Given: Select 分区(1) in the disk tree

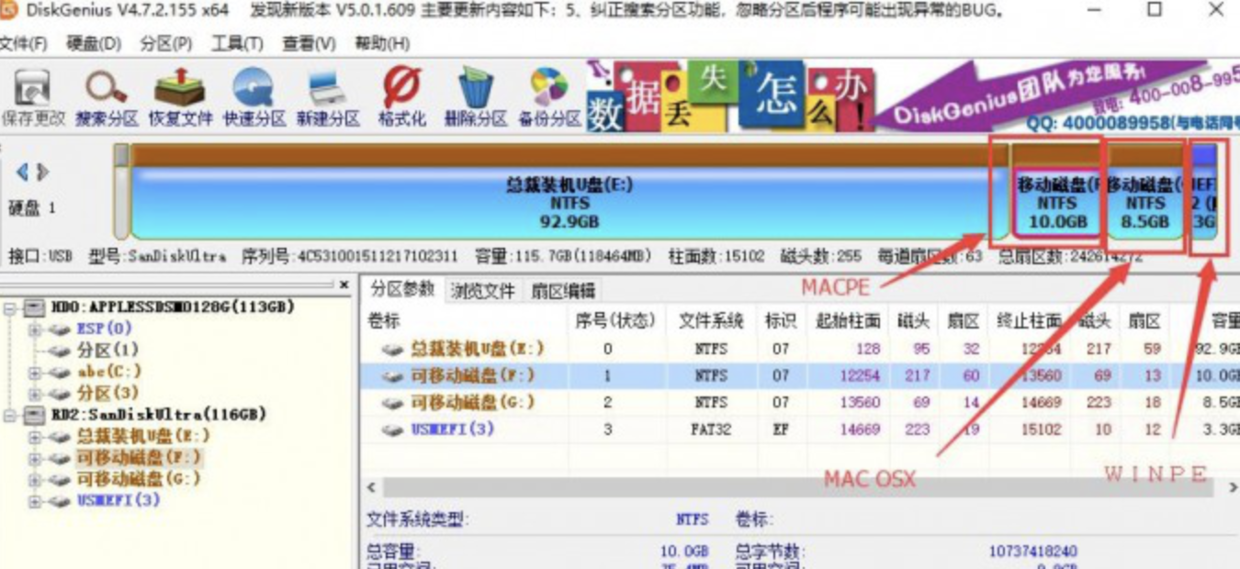Looking at the screenshot, I should (x=108, y=350).
